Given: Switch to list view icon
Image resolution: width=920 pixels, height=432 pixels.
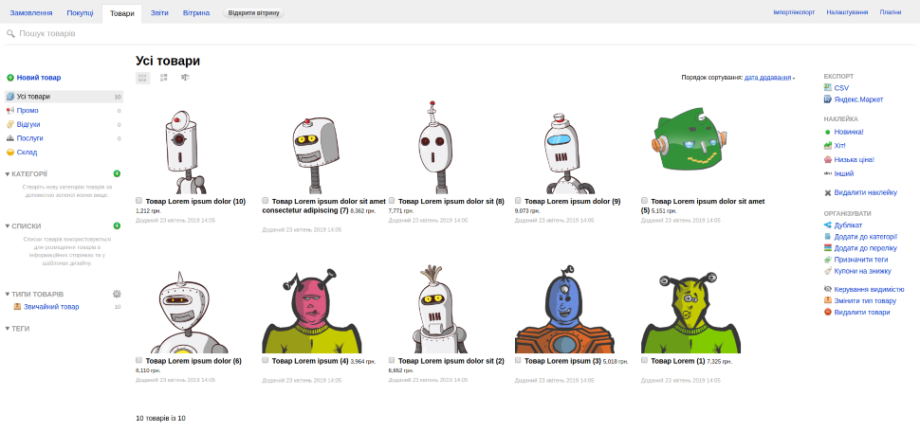Looking at the screenshot, I should [x=164, y=77].
